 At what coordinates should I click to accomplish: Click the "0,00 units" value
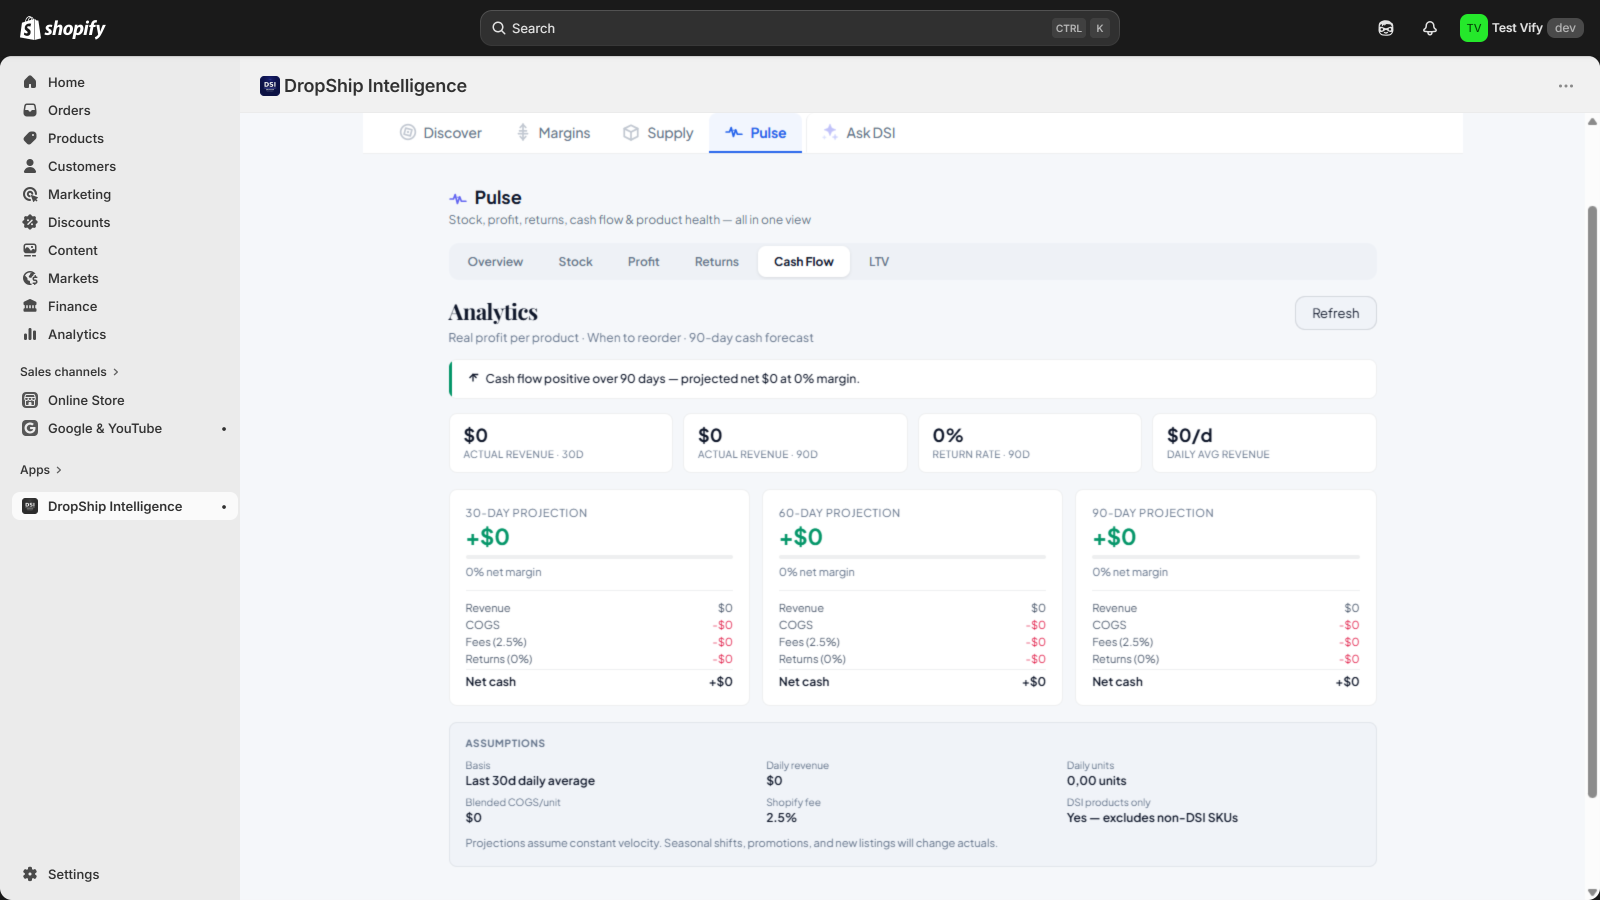[x=1096, y=781]
